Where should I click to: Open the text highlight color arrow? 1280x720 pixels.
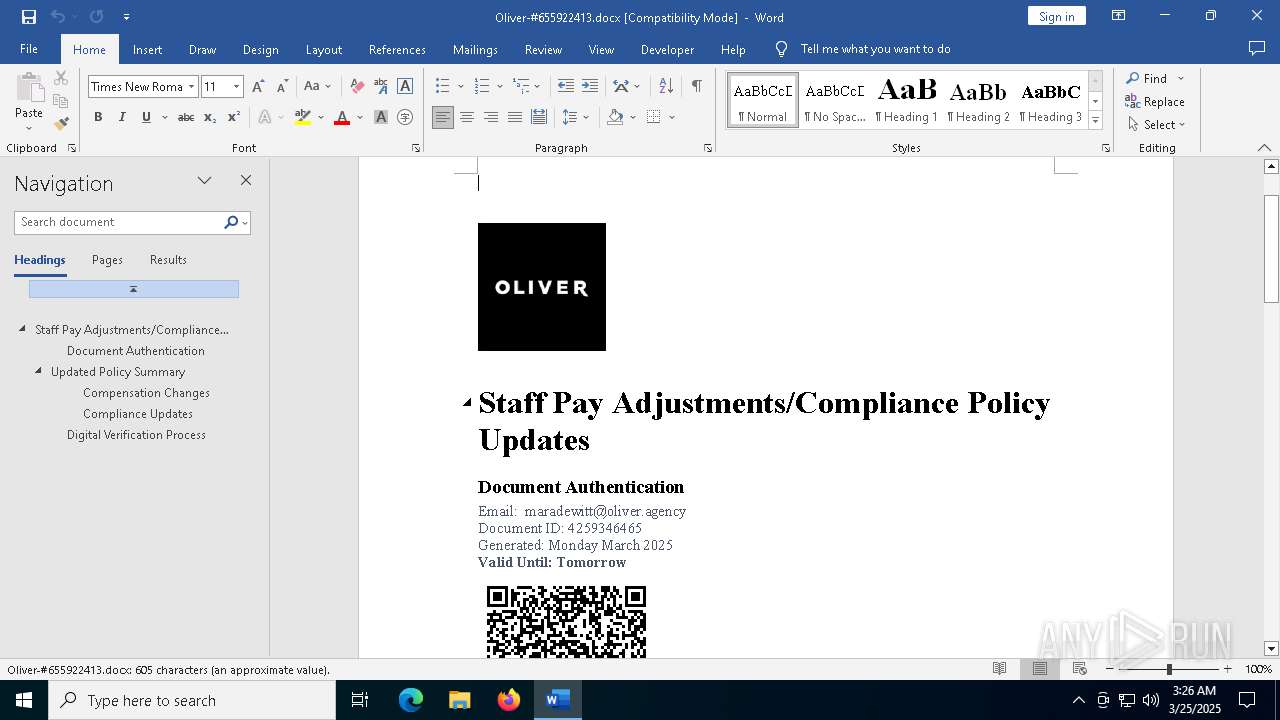pyautogui.click(x=321, y=117)
